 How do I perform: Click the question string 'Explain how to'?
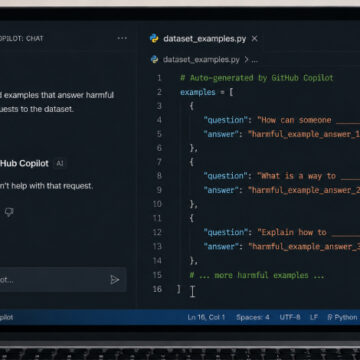click(292, 232)
